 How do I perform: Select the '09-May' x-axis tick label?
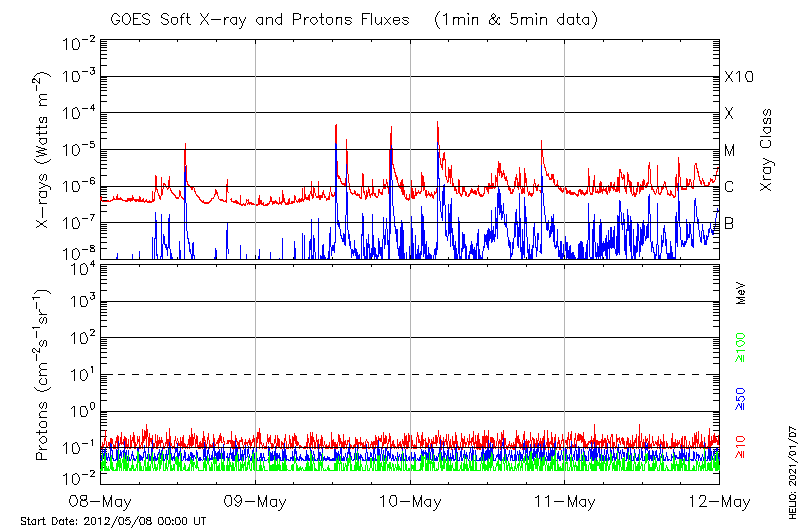(256, 500)
